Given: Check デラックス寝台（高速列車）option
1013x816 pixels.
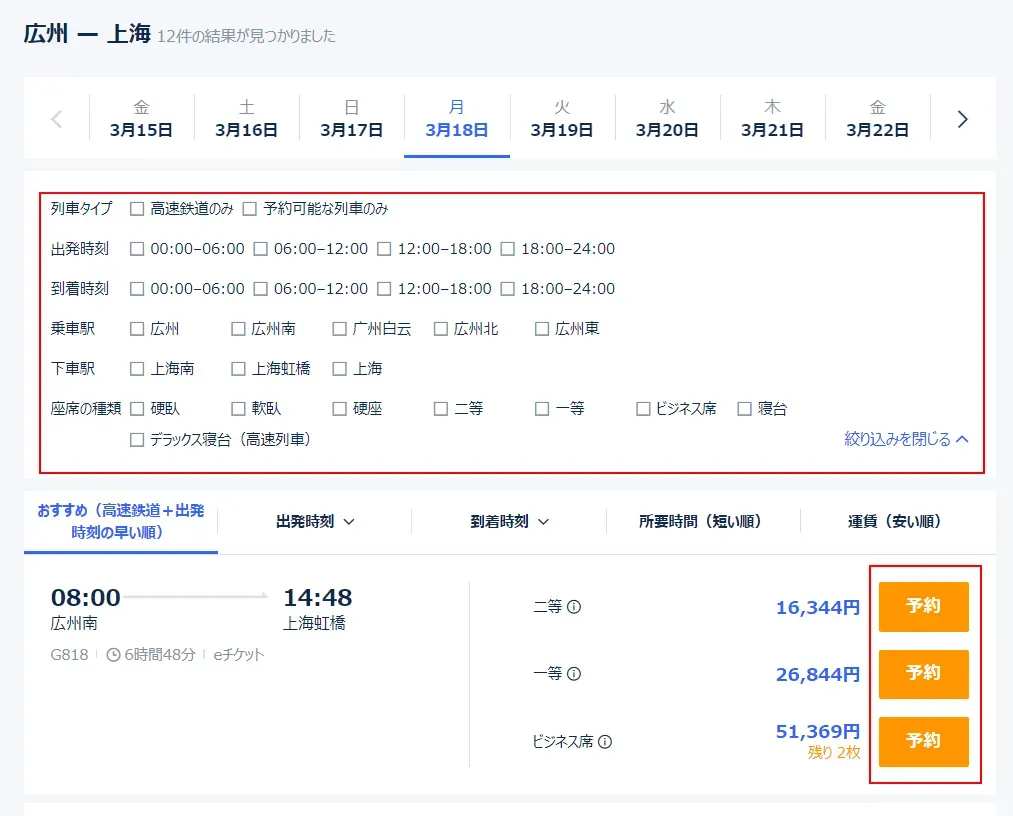Looking at the screenshot, I should click(x=136, y=438).
